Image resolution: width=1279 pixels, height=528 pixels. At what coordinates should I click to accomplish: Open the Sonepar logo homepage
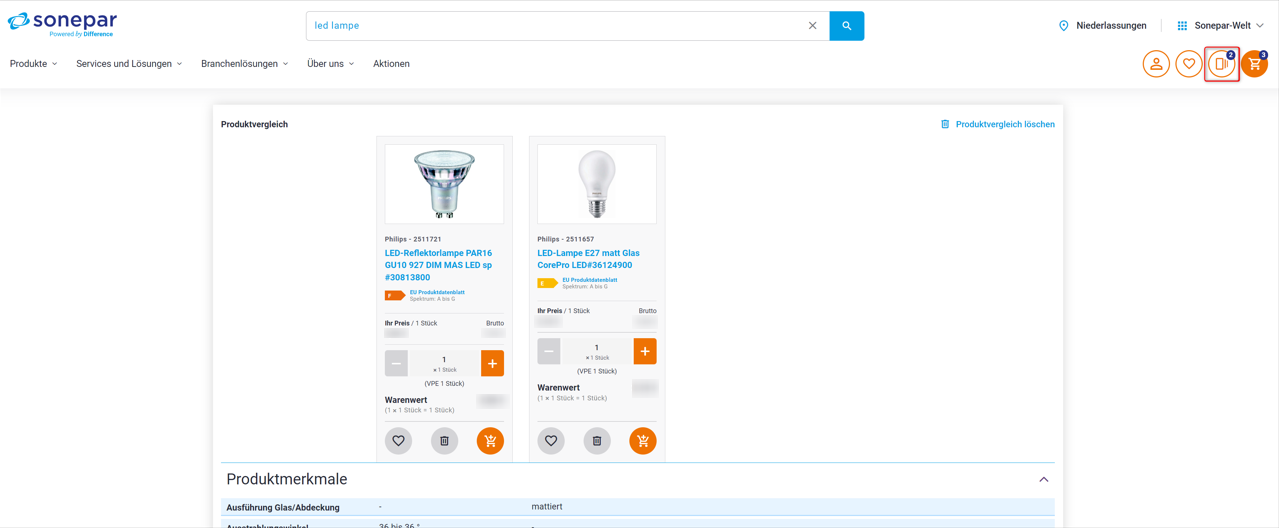tap(62, 24)
